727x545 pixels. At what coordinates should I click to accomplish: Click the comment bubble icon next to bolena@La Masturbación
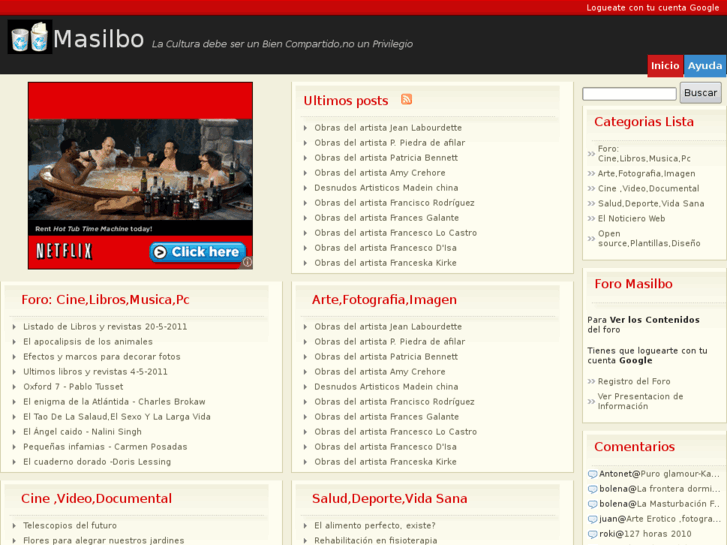pyautogui.click(x=593, y=504)
